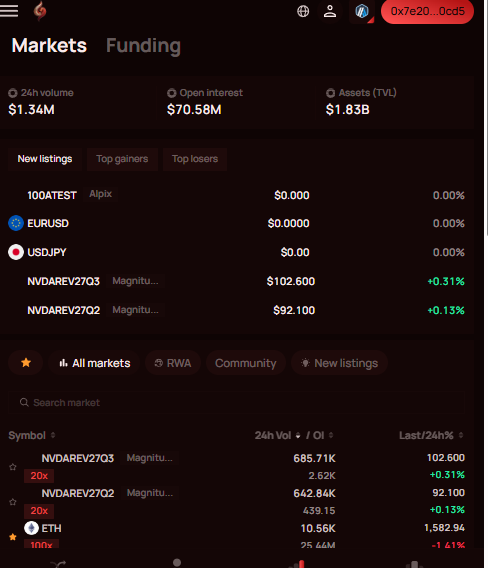Favorite the NVDAREV27Q3 market star
Viewport: 488px width, 568px height.
13,467
